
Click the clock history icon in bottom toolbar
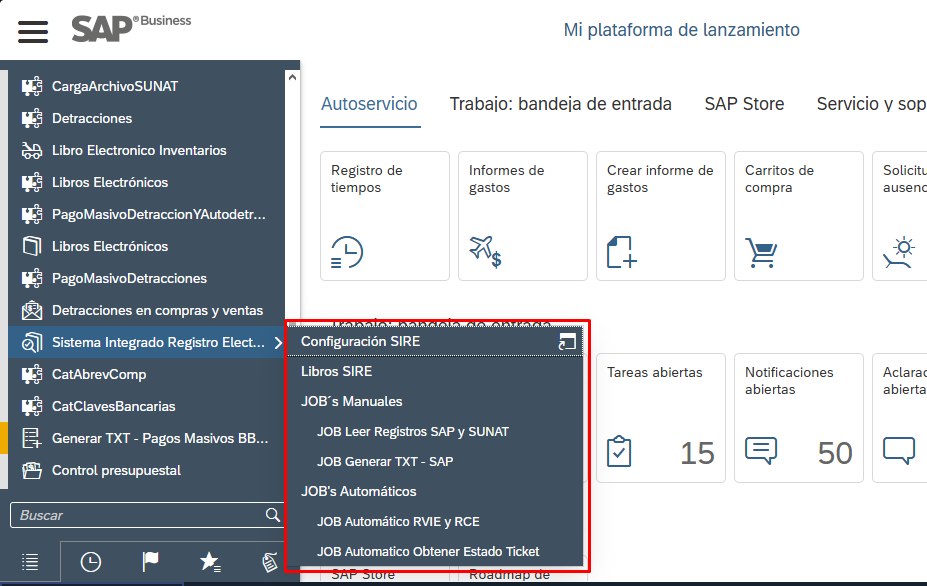[90, 562]
